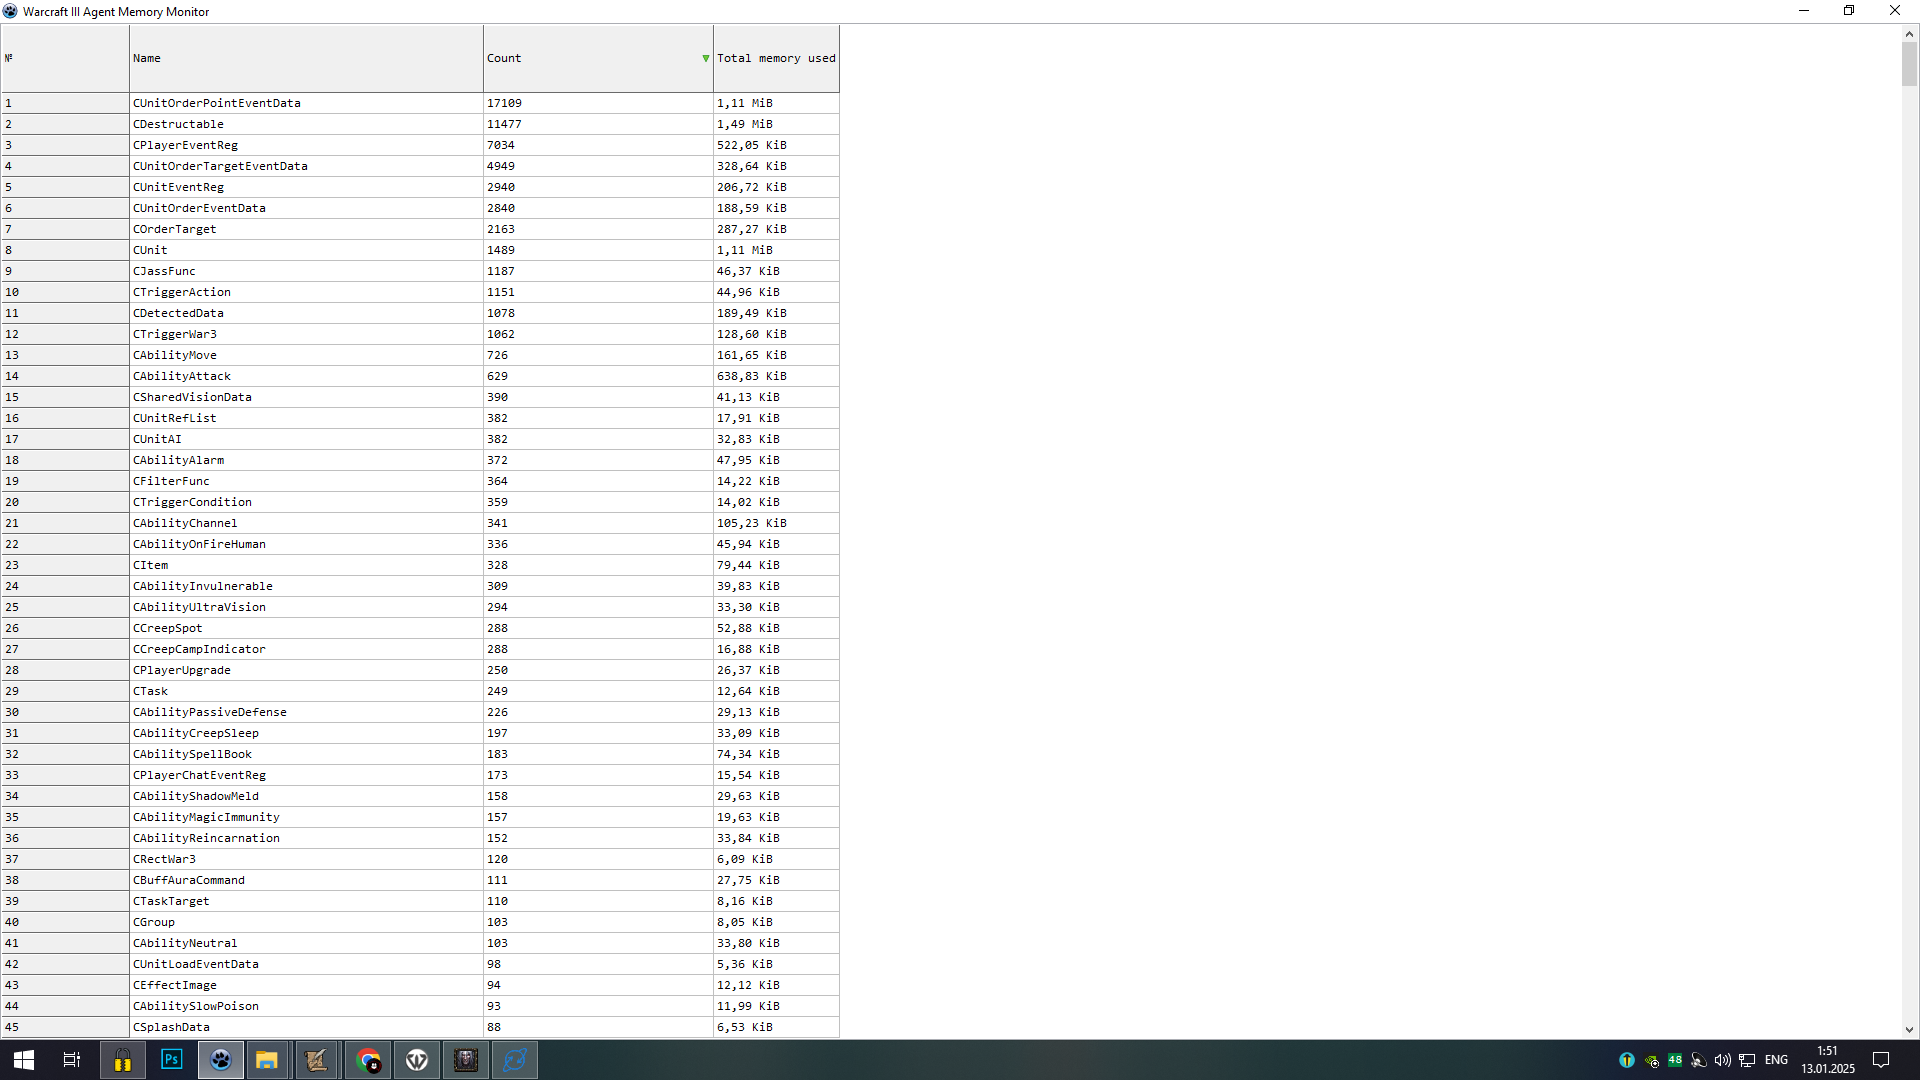Image resolution: width=1920 pixels, height=1080 pixels.
Task: Select the CDestructable row
Action: click(x=305, y=124)
